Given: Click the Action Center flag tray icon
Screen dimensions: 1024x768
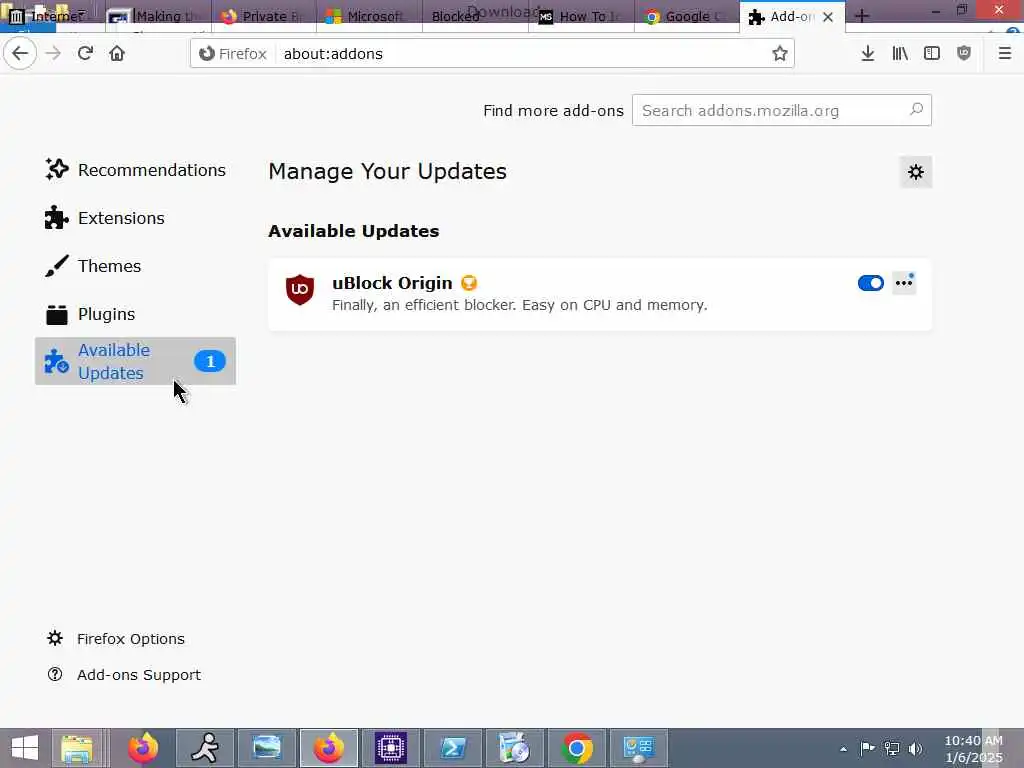Looking at the screenshot, I should click(867, 748).
